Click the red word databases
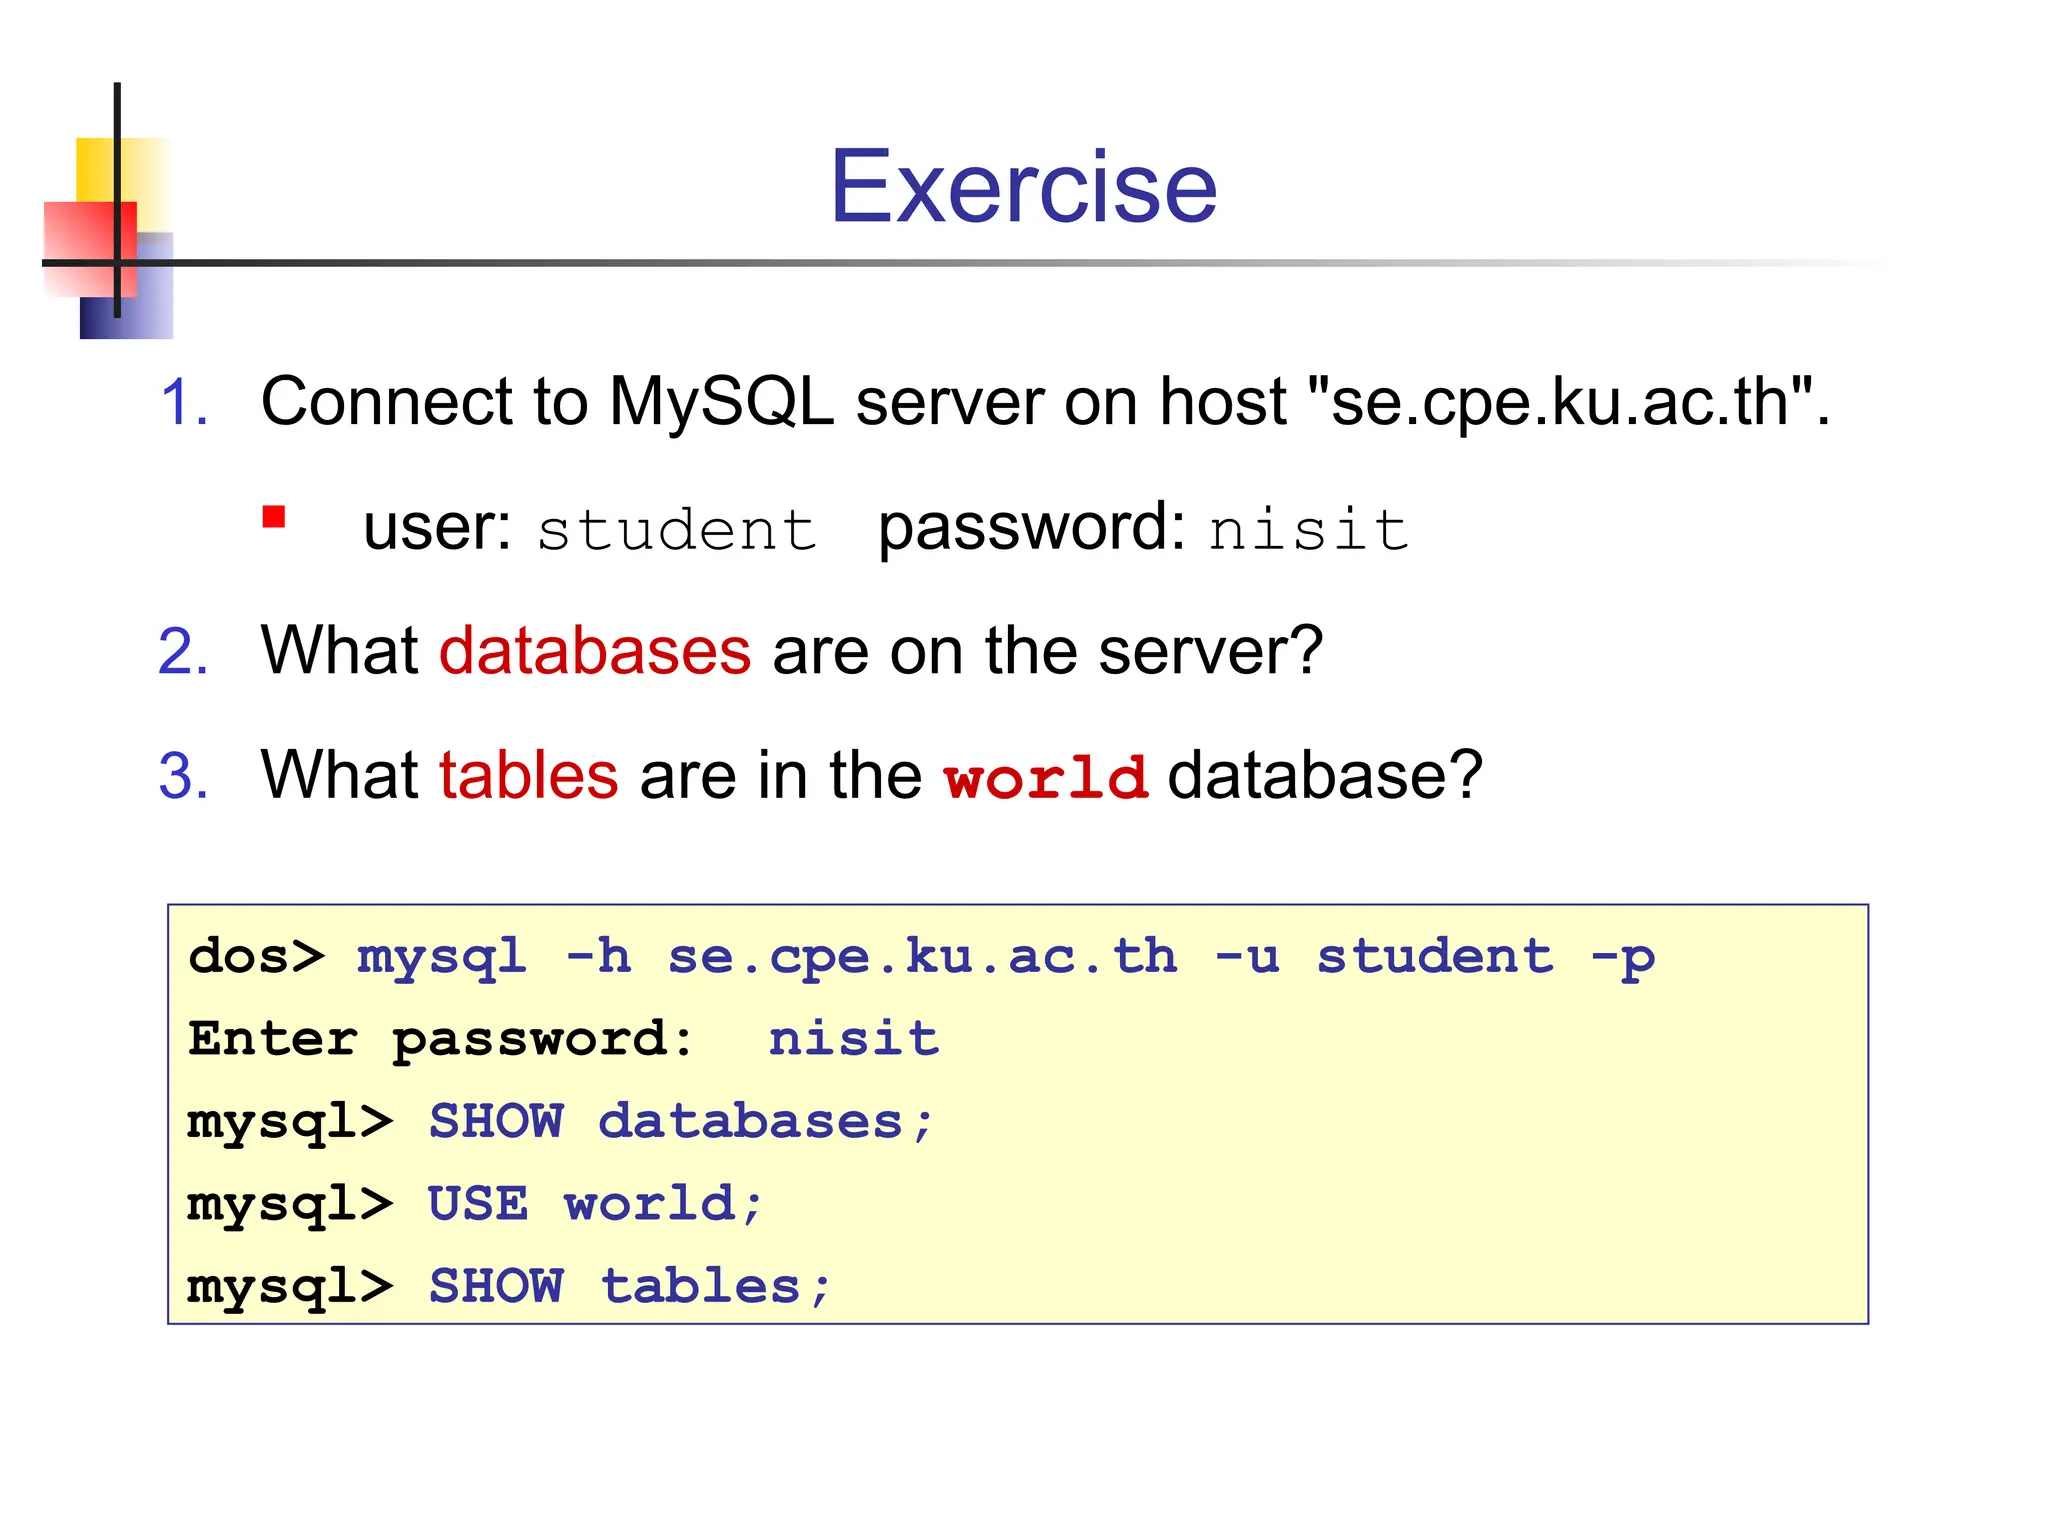This screenshot has width=2048, height=1536. click(x=595, y=651)
